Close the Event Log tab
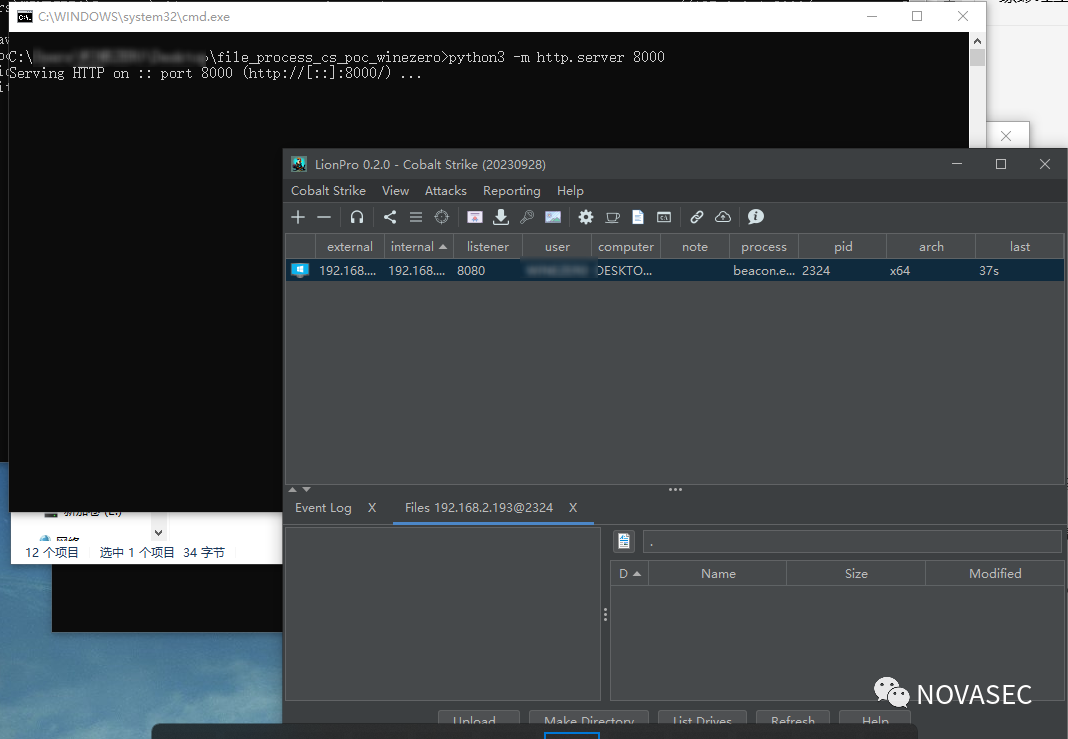This screenshot has width=1068, height=739. pyautogui.click(x=372, y=508)
